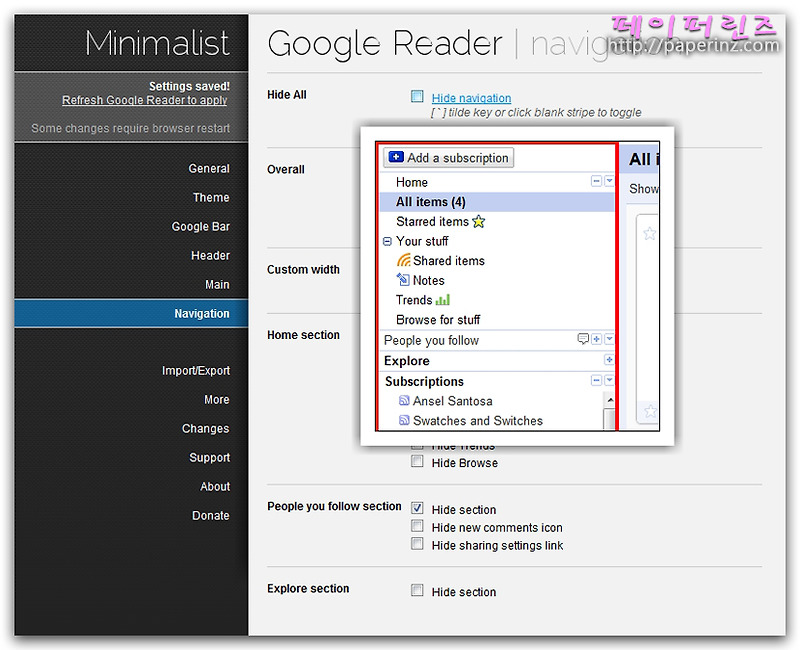Open the About page
800x650 pixels.
(x=215, y=487)
